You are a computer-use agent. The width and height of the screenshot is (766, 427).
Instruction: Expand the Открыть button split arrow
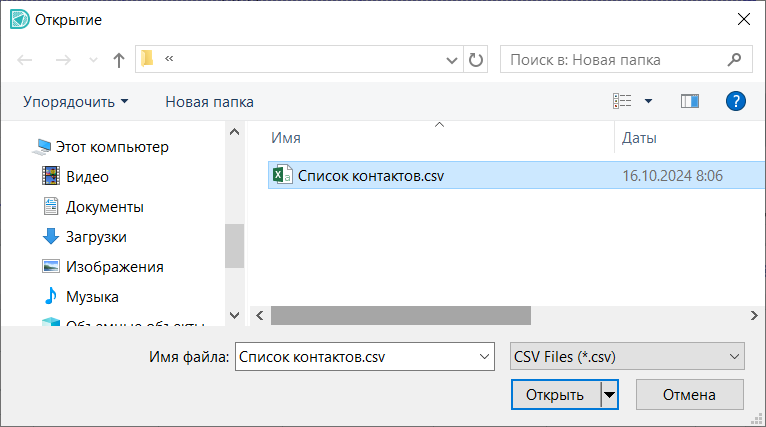pos(610,394)
